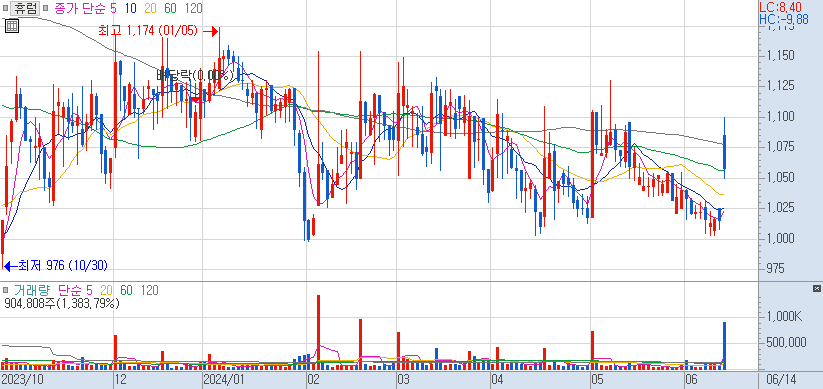This screenshot has width=823, height=389.
Task: Close the volume panel with X icon
Action: [816, 288]
